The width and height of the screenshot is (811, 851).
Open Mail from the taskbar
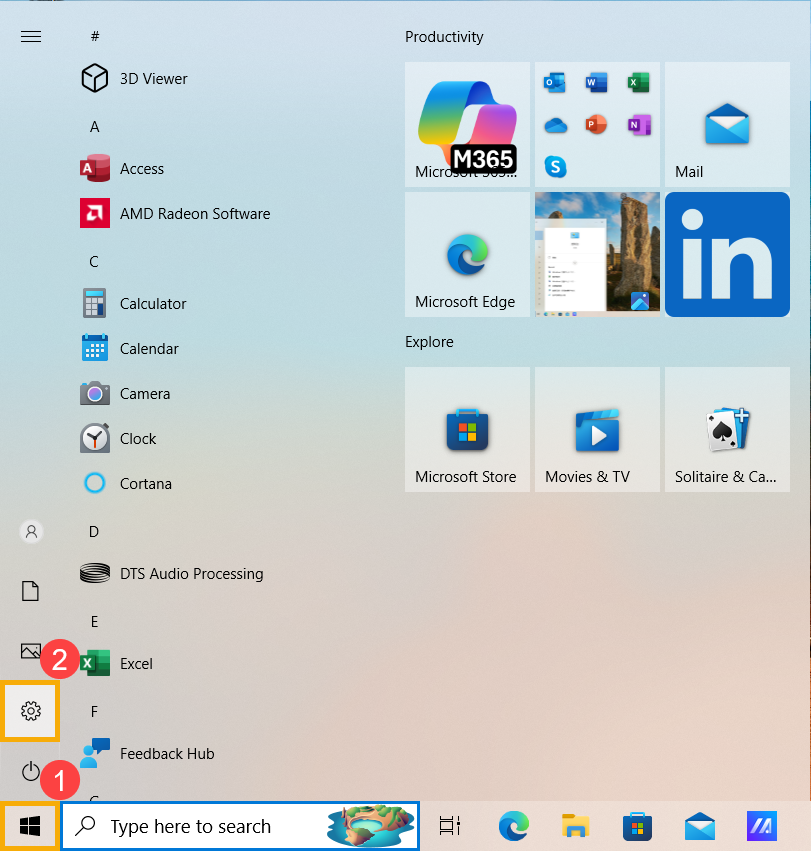point(700,826)
